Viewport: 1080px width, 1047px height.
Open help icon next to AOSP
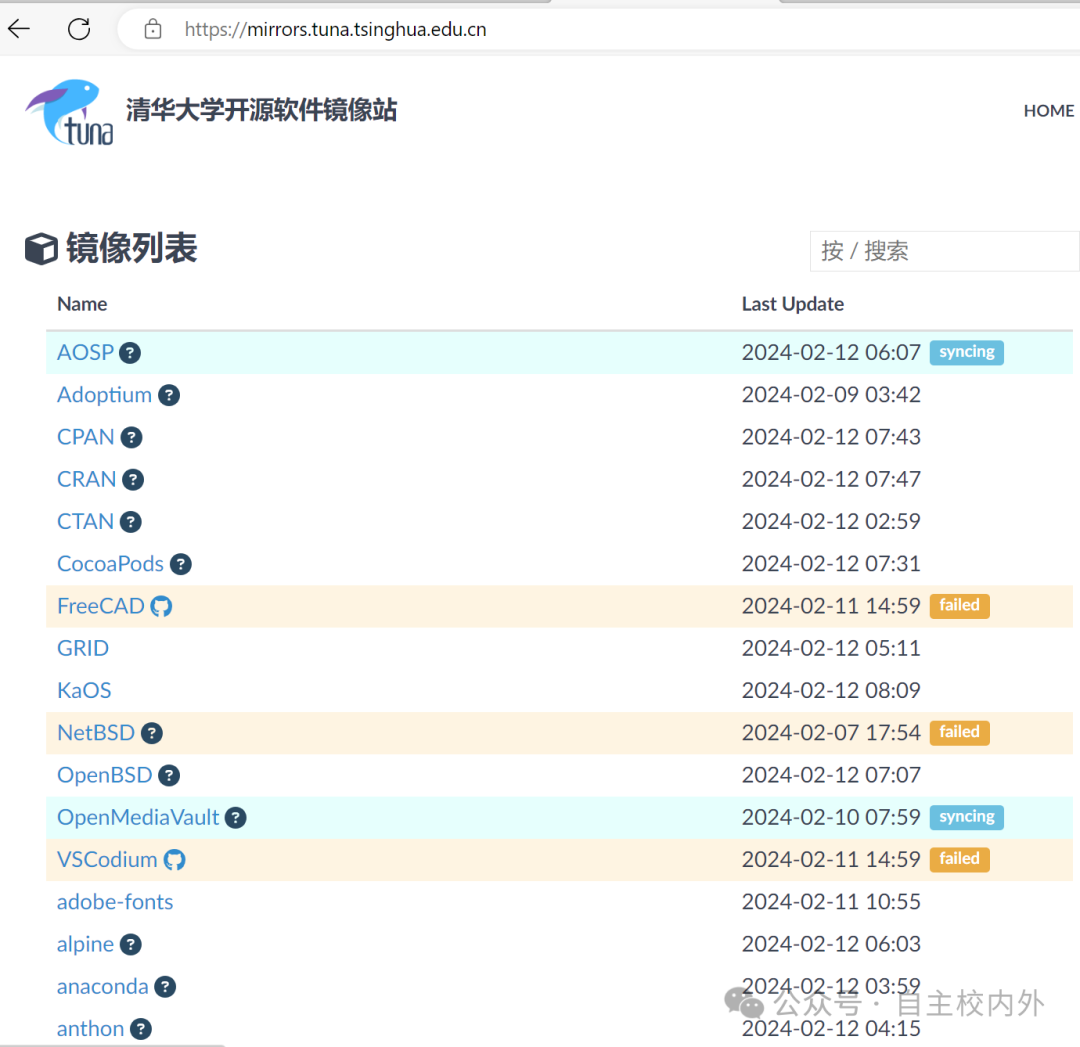[129, 353]
